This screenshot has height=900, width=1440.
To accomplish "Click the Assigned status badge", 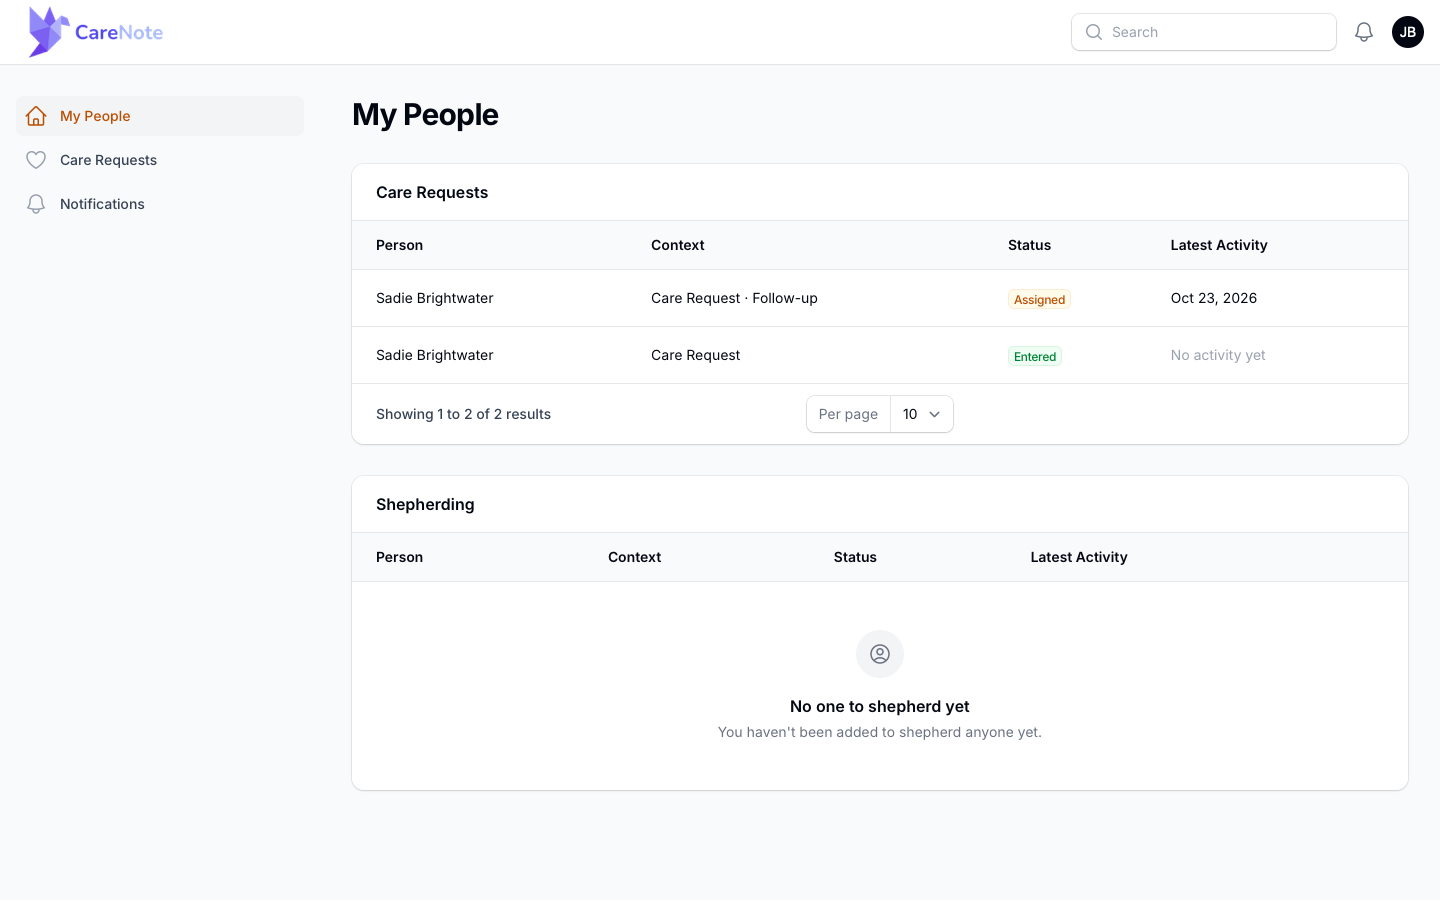I will coord(1039,299).
